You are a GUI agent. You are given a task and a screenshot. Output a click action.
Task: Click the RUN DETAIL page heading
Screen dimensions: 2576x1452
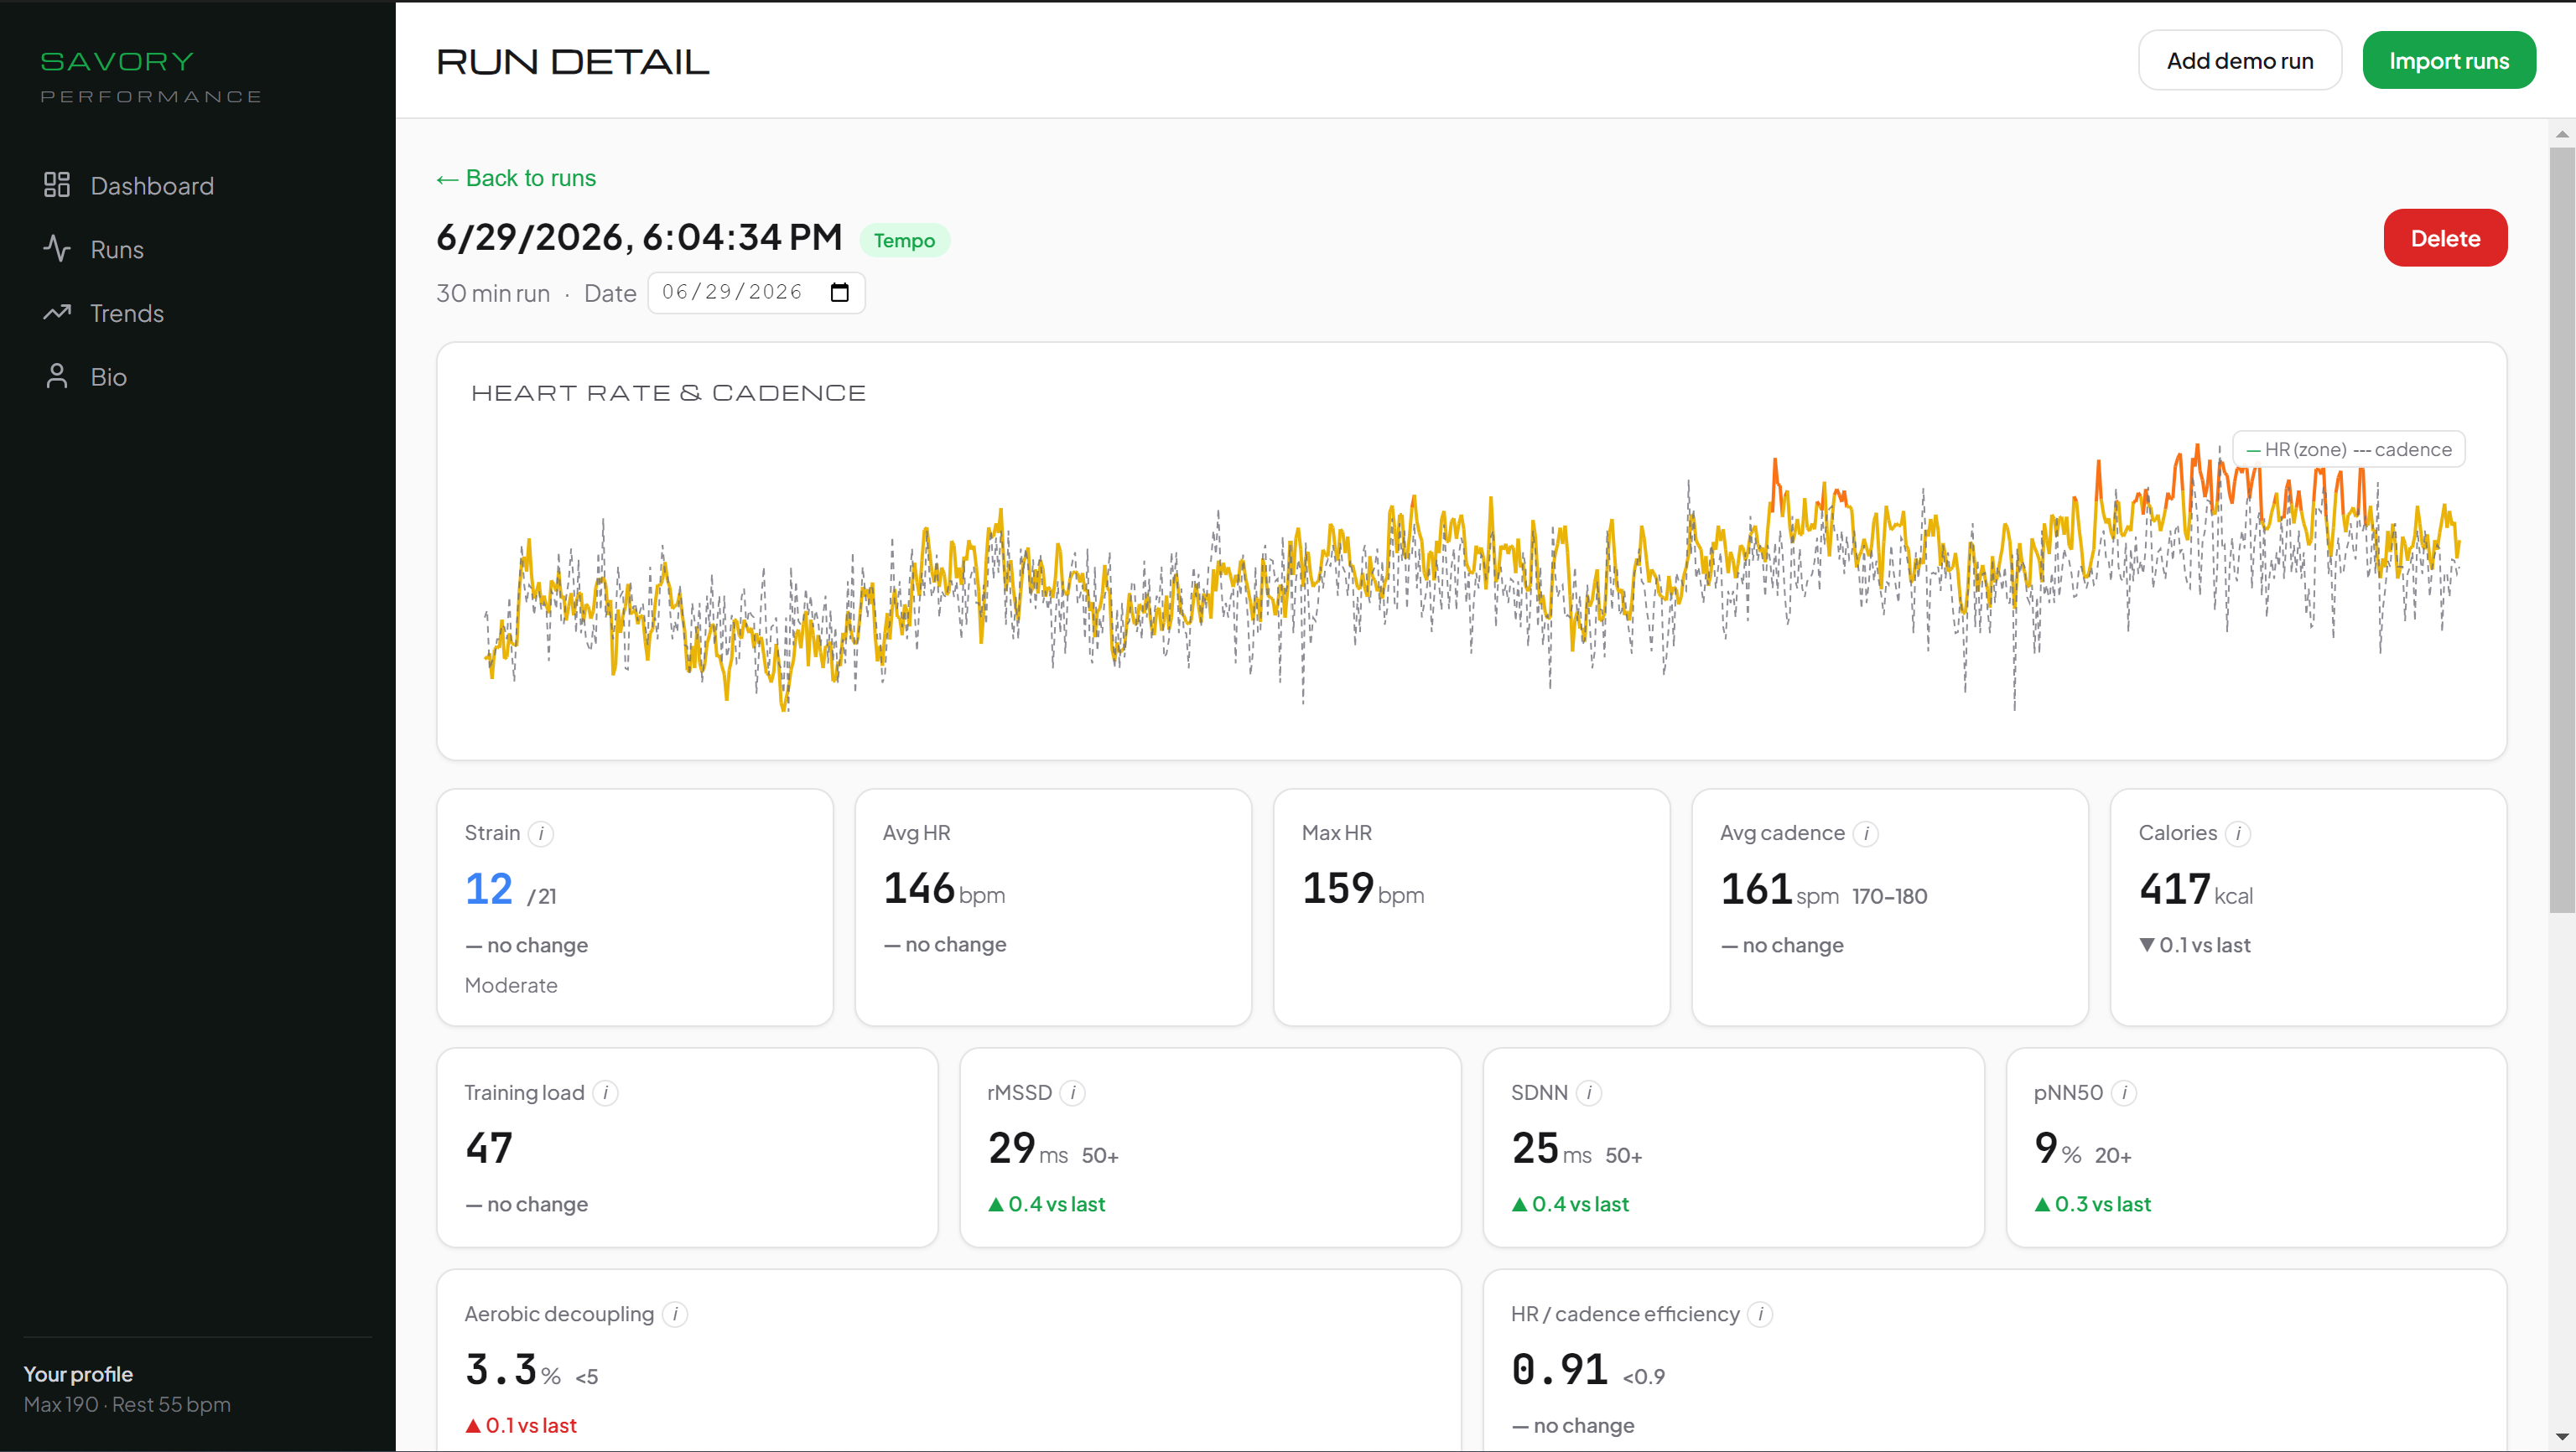pos(573,62)
